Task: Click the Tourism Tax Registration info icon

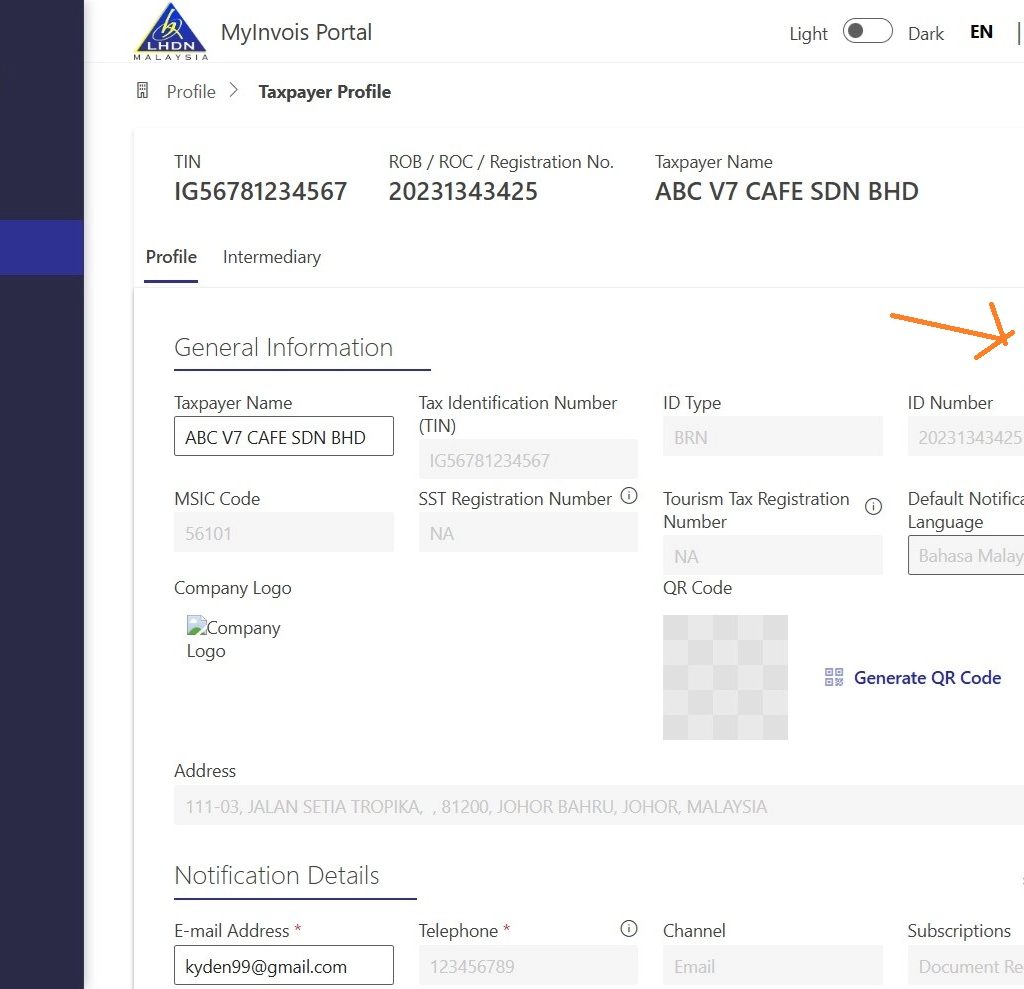Action: point(873,506)
